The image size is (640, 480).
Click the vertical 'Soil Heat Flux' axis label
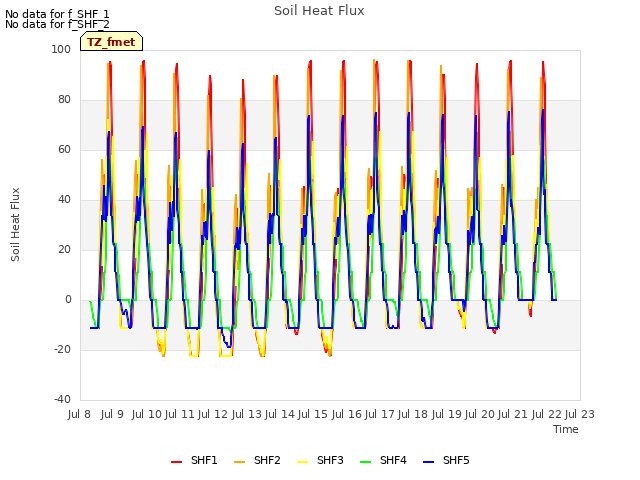pos(15,224)
